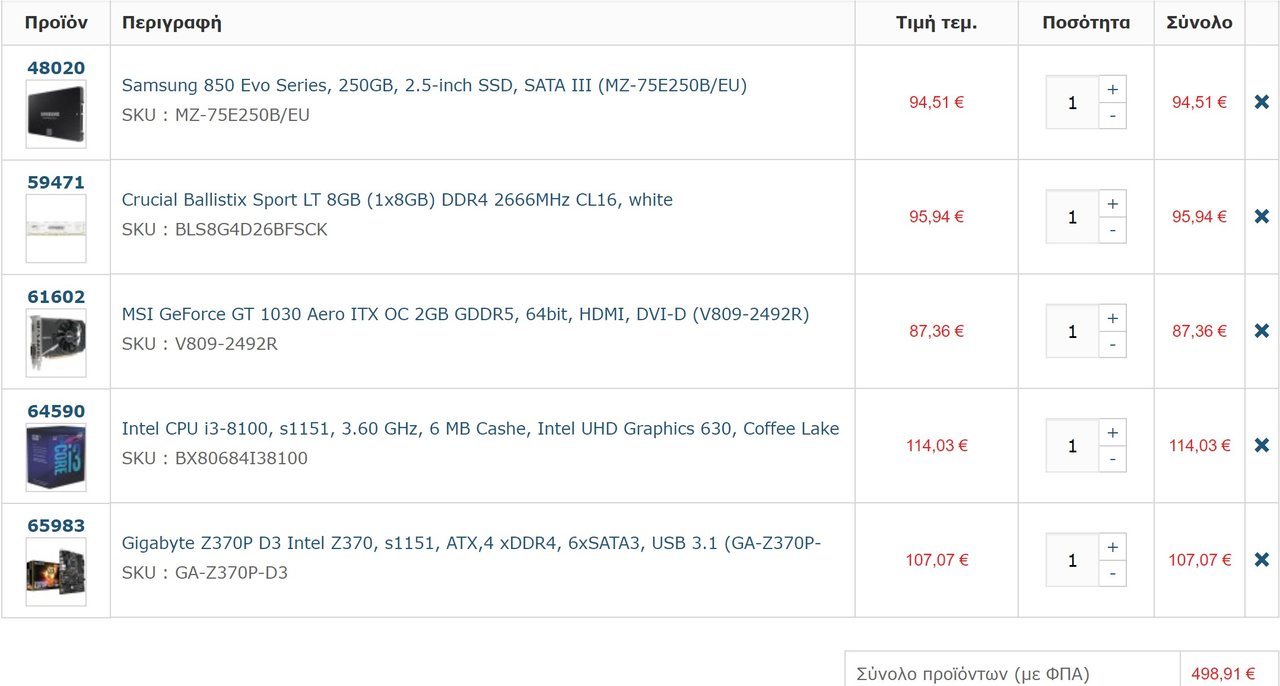
Task: View Intel Core i3 box thumbnail
Action: point(56,458)
